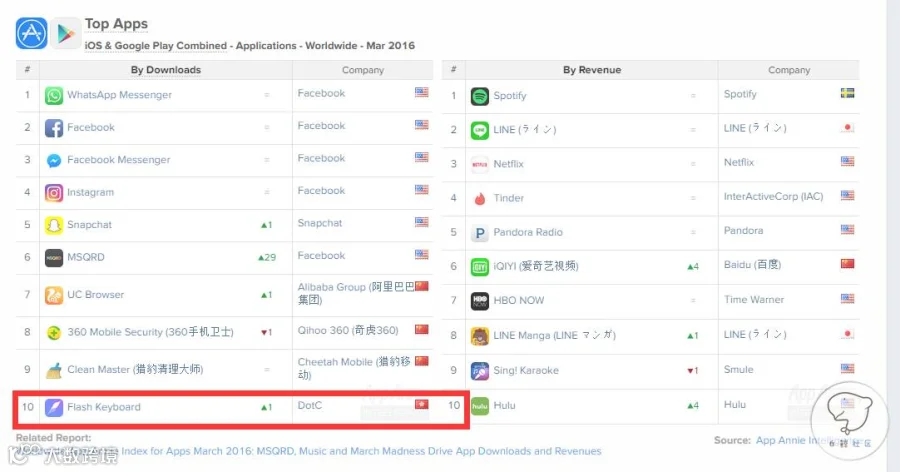Click the Company header in downloads table

point(363,69)
